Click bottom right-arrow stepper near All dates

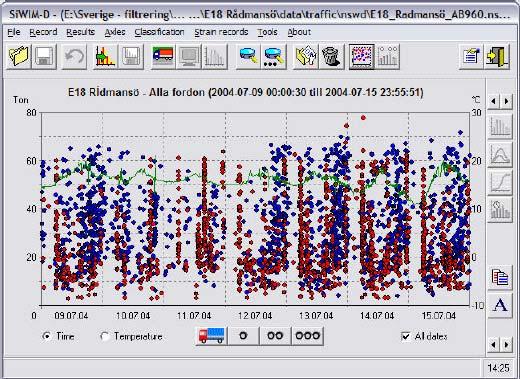click(507, 344)
